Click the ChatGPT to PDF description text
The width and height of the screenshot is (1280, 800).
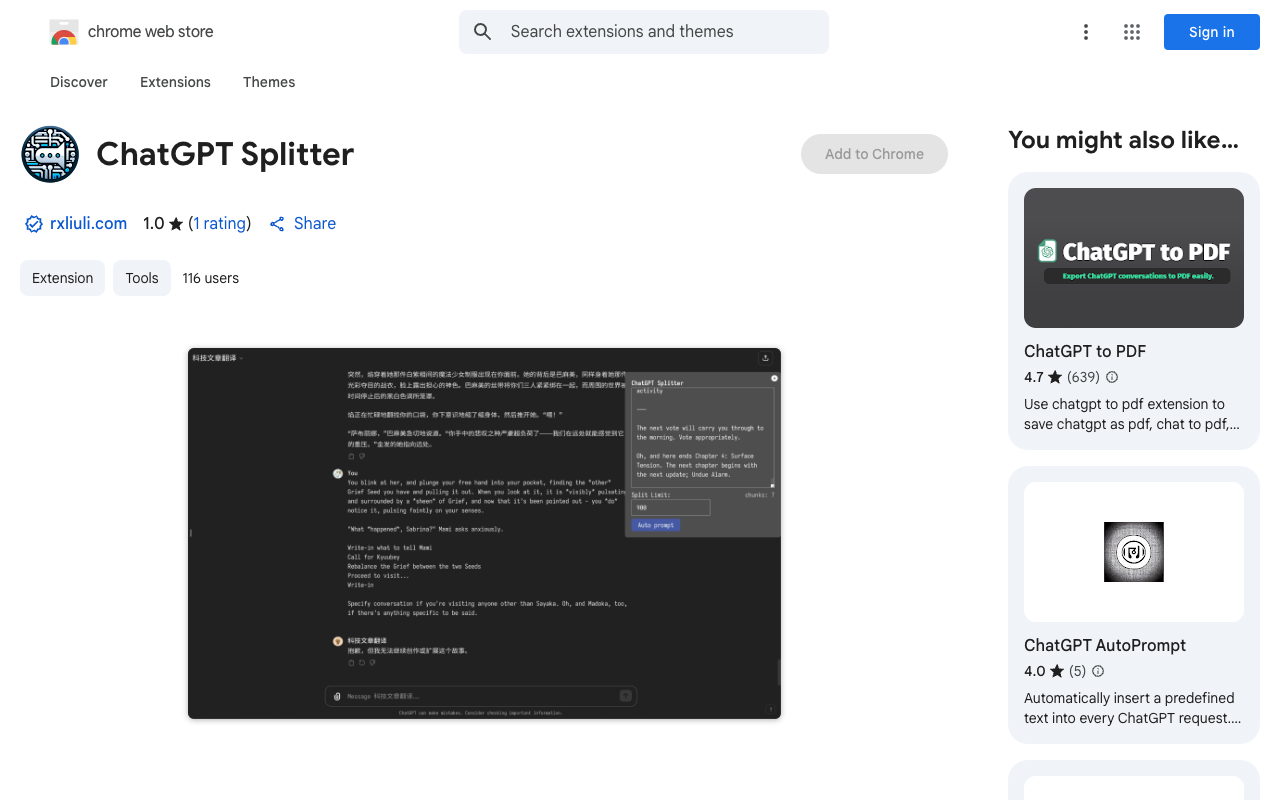point(1132,414)
